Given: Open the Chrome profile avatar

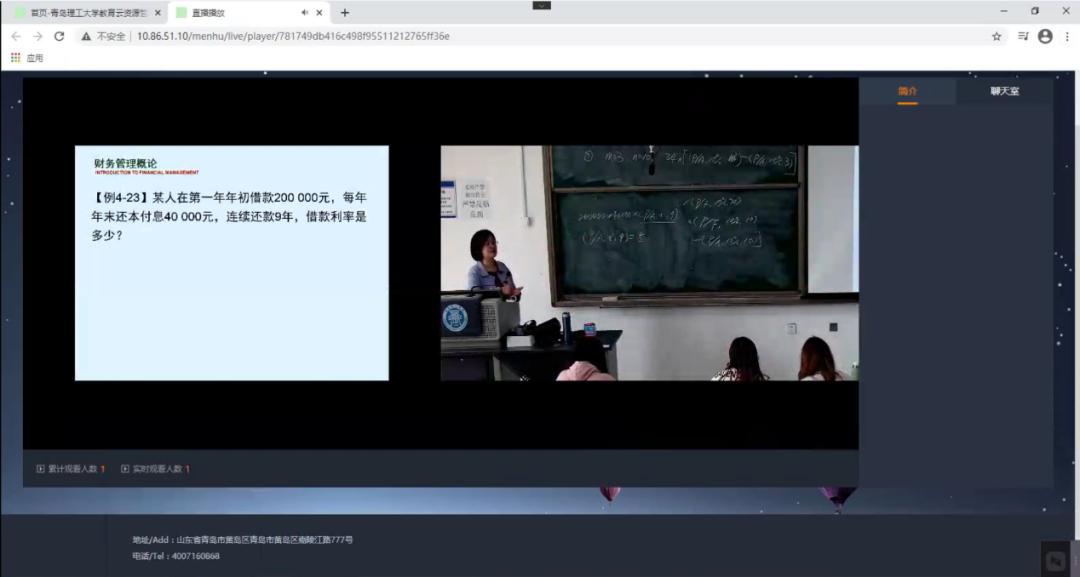Looking at the screenshot, I should click(x=1045, y=36).
